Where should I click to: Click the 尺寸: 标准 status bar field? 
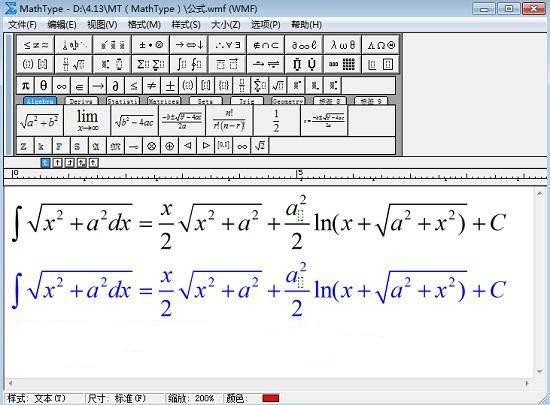click(125, 399)
